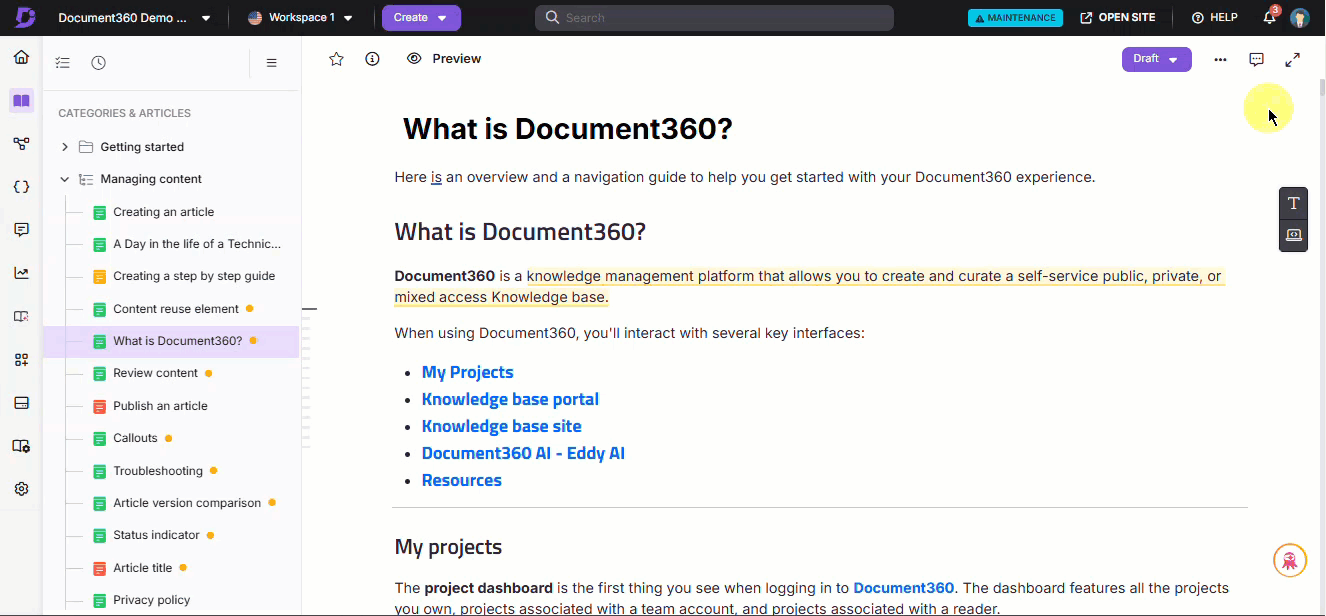Expand the Getting started folder
The image size is (1326, 616).
[65, 147]
